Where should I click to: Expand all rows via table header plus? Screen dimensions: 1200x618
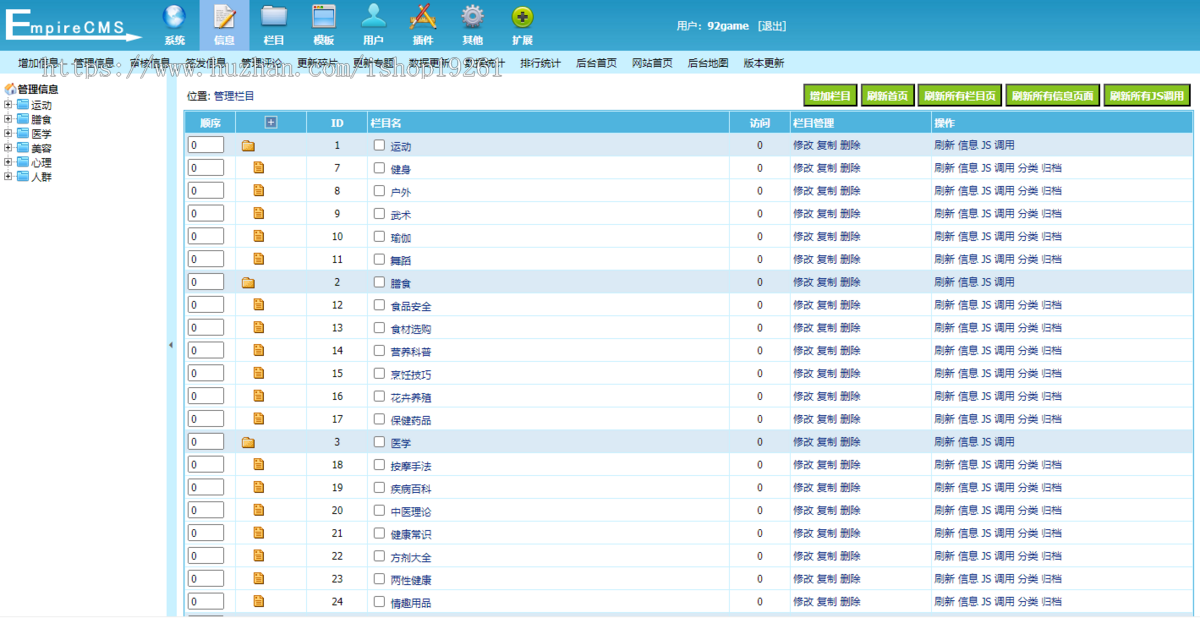click(270, 122)
